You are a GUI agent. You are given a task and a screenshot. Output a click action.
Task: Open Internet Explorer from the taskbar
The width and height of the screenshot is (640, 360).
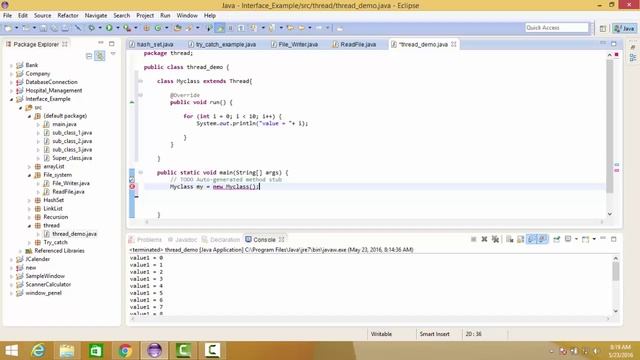coord(38,351)
